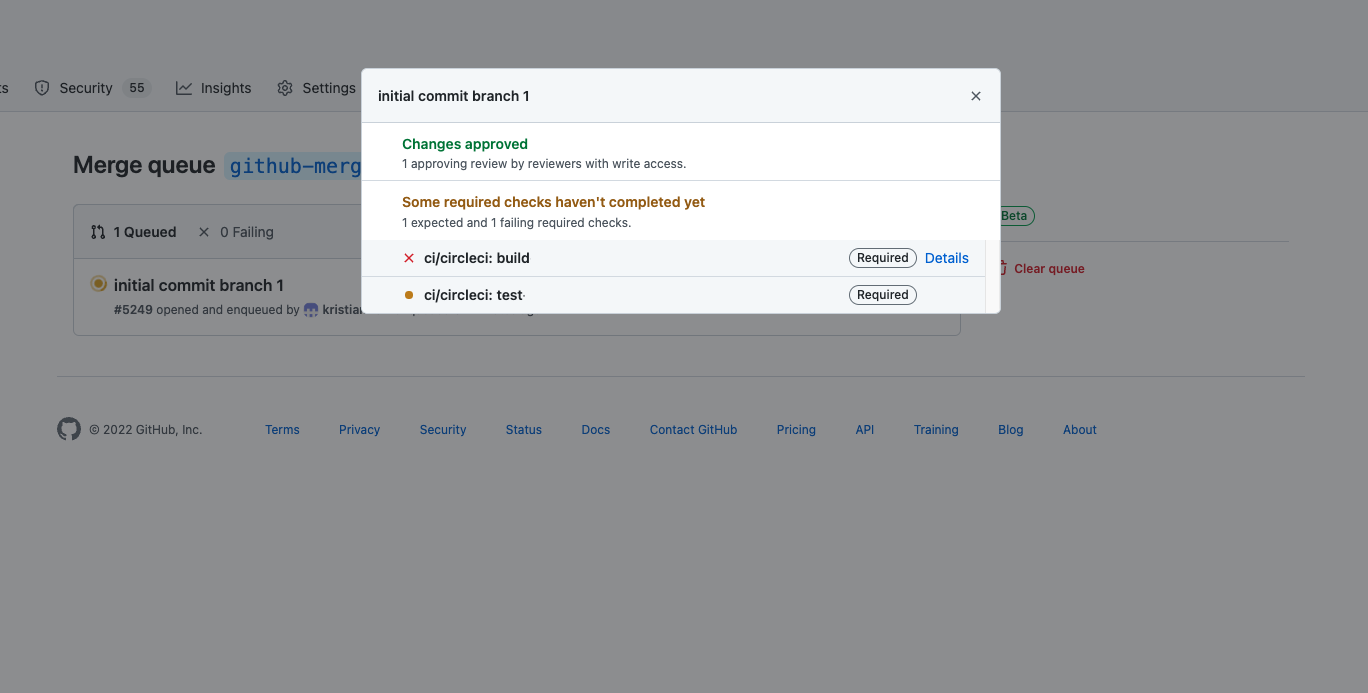Open the Insights tab
Screen dimensions: 1368x693
pos(226,88)
